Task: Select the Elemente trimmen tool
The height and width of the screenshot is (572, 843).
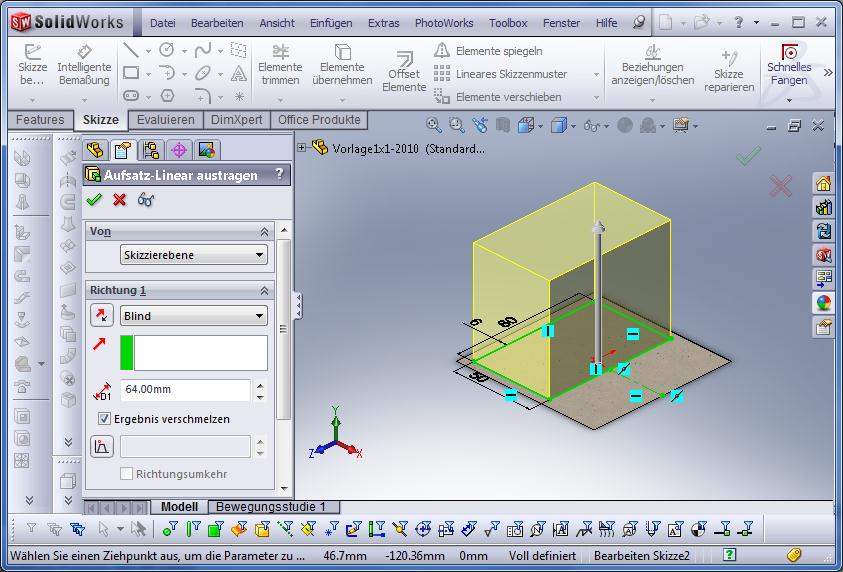Action: pos(280,65)
